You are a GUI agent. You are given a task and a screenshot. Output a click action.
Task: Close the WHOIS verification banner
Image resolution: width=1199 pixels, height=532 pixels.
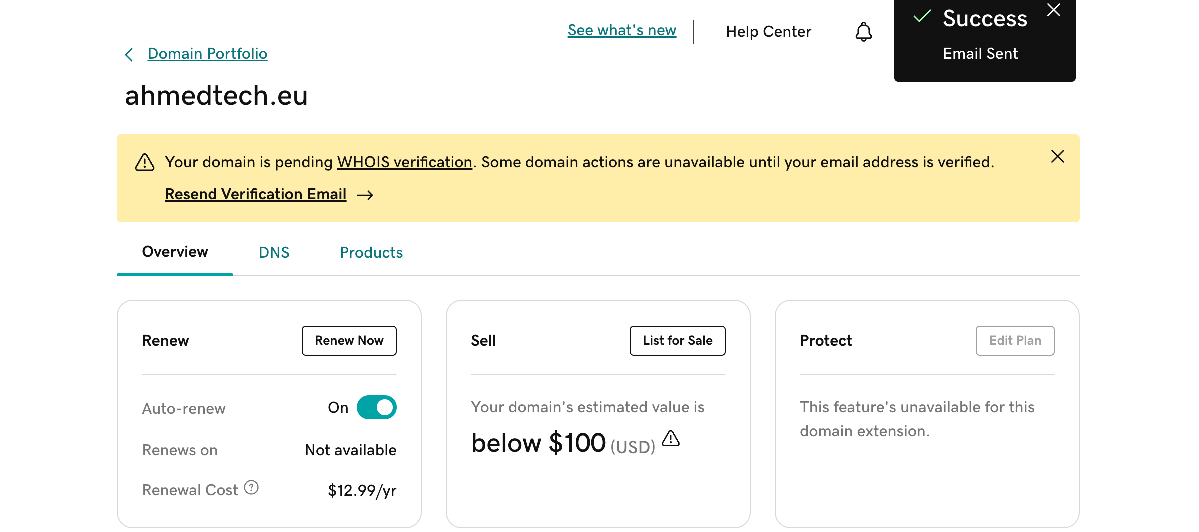[1057, 157]
